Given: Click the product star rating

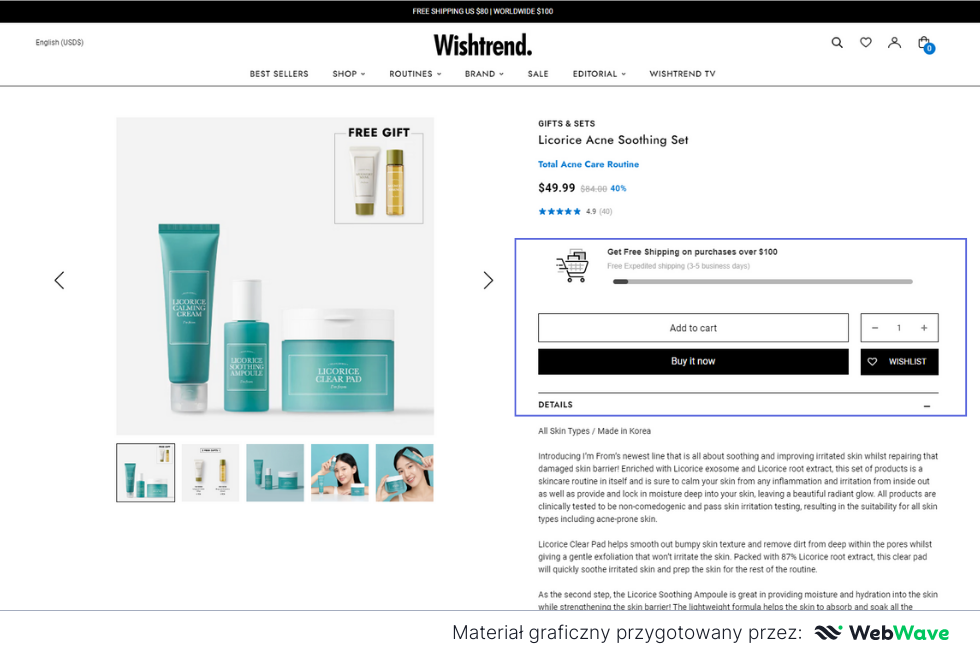Looking at the screenshot, I should point(559,211).
